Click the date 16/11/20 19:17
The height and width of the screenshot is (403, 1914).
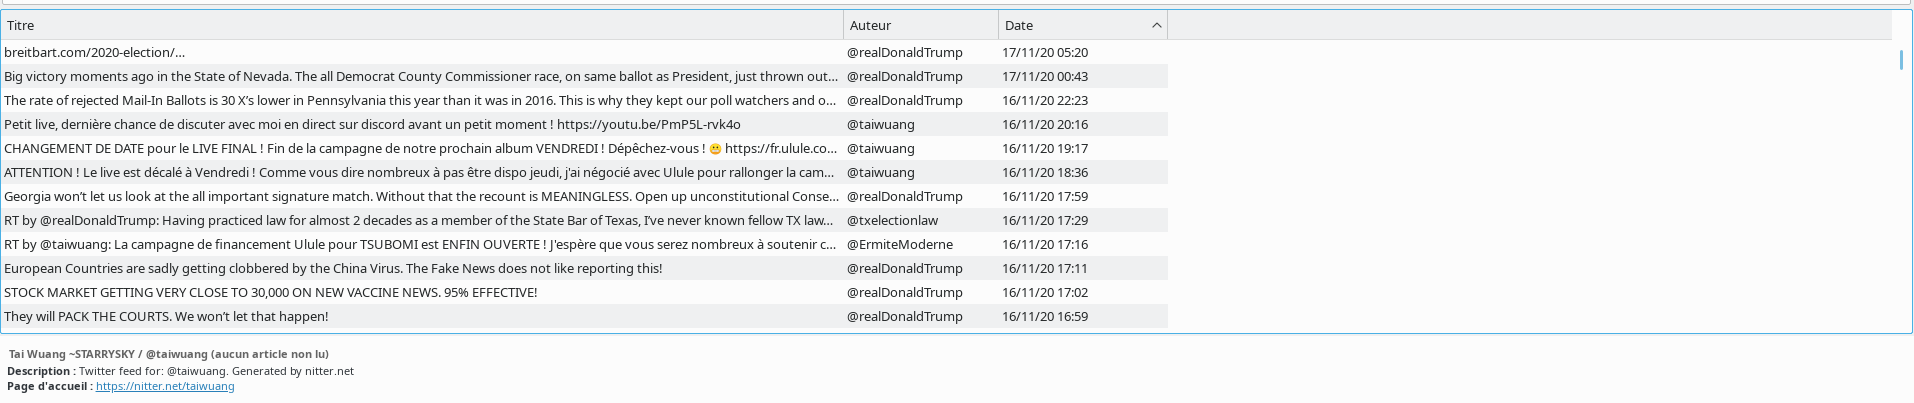(x=1045, y=148)
